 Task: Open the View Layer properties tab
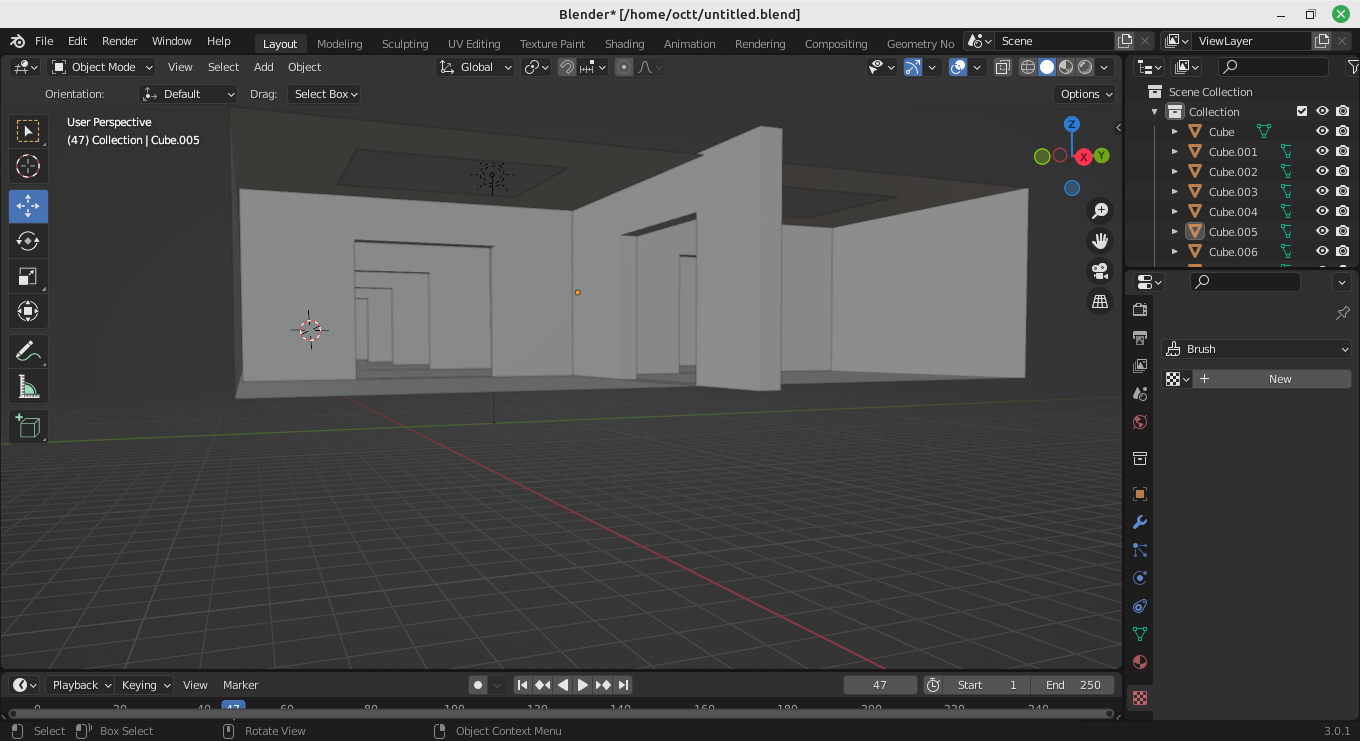[x=1139, y=366]
